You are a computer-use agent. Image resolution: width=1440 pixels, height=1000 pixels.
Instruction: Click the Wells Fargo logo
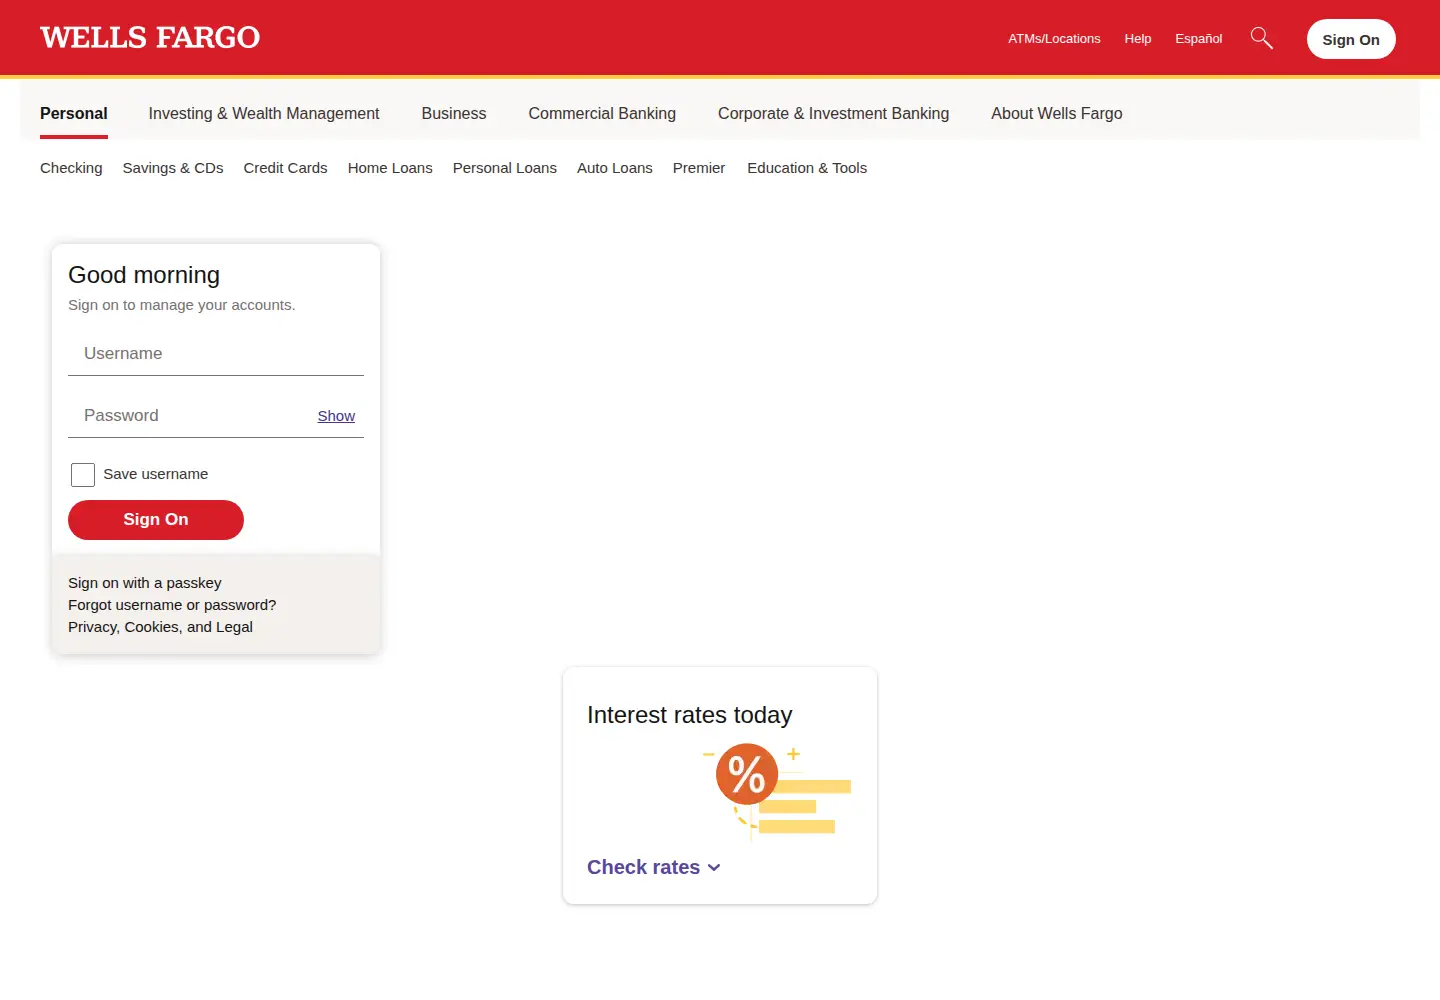coord(150,38)
